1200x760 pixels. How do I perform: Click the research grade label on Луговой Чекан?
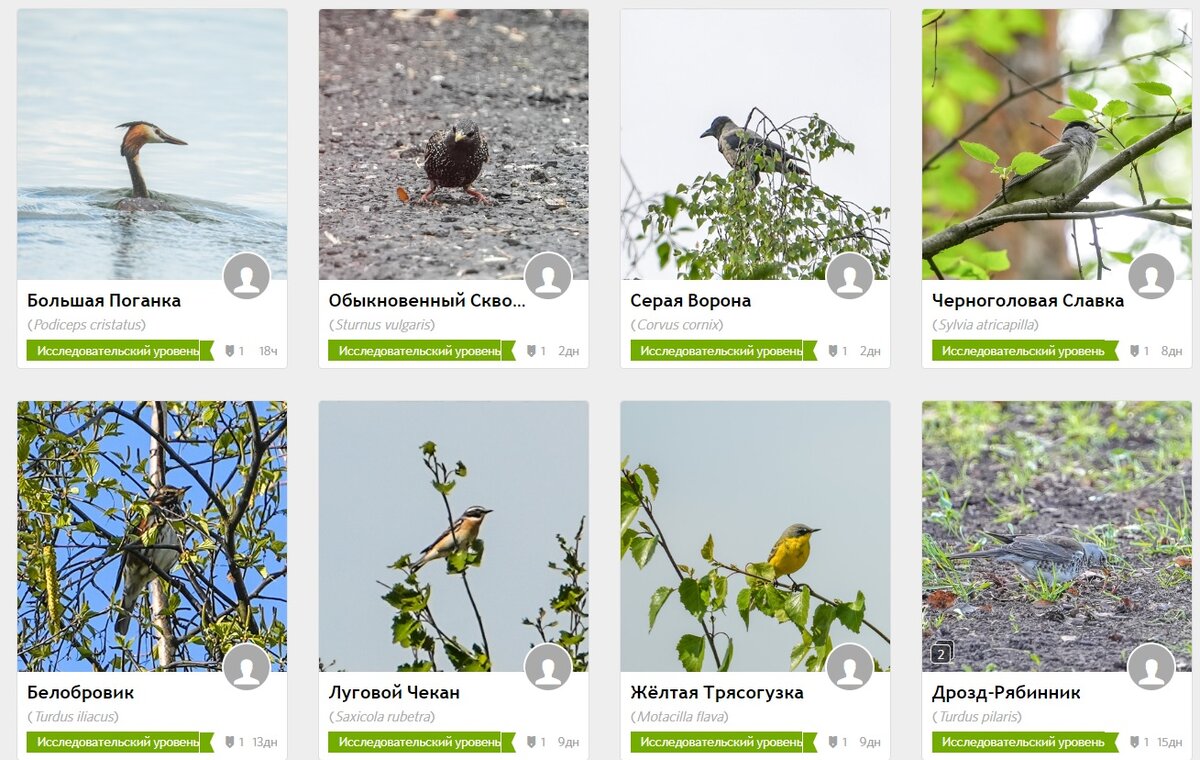(x=422, y=742)
